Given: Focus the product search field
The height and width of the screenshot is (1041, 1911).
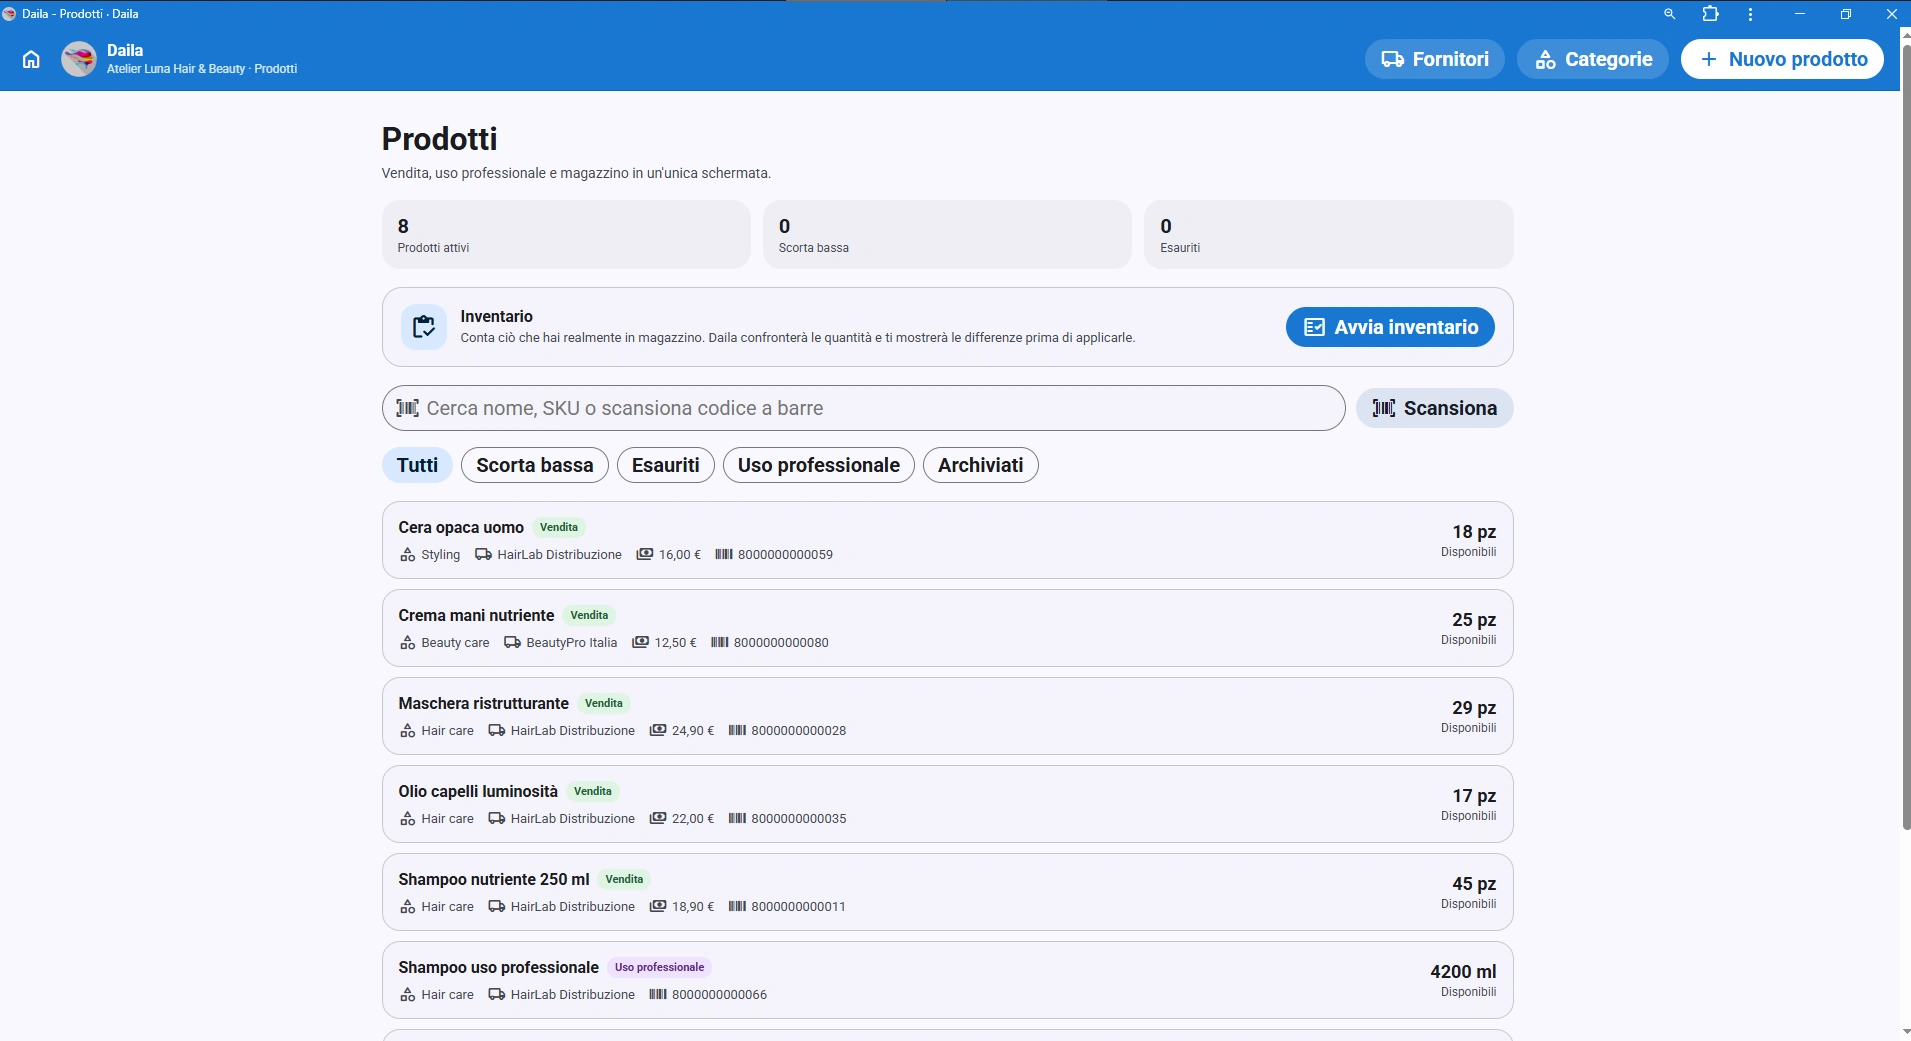Looking at the screenshot, I should tap(863, 408).
